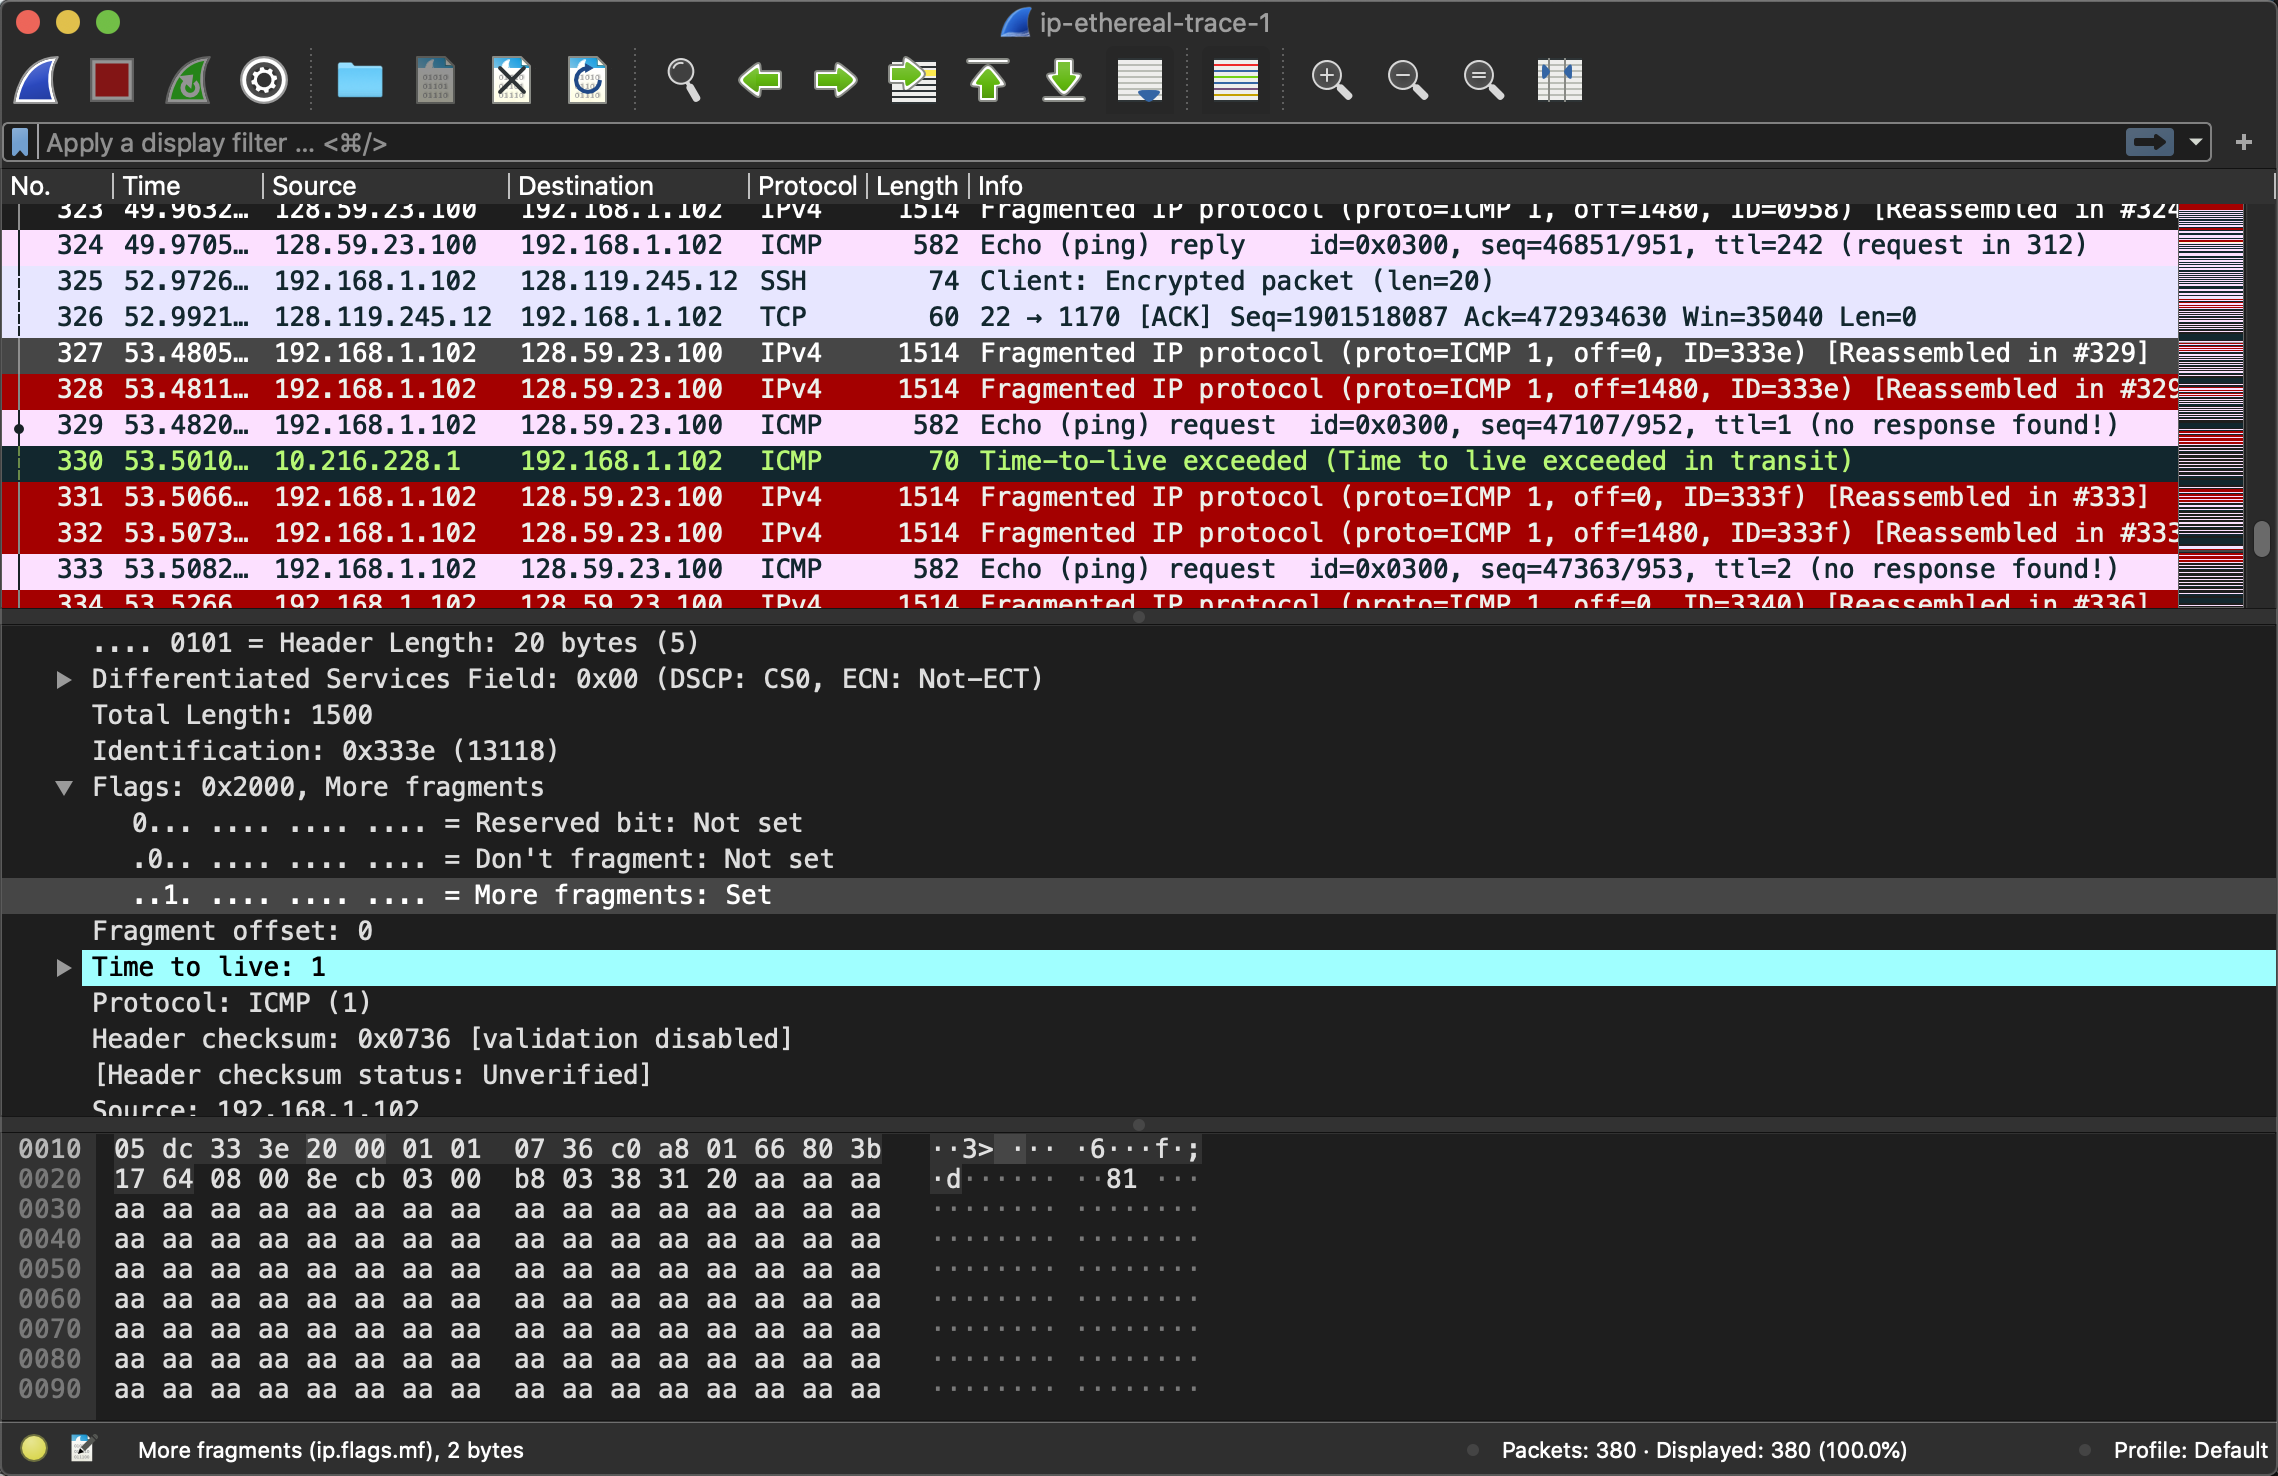Collapse the Flags: 0x2000 section
This screenshot has width=2278, height=1476.
64,788
